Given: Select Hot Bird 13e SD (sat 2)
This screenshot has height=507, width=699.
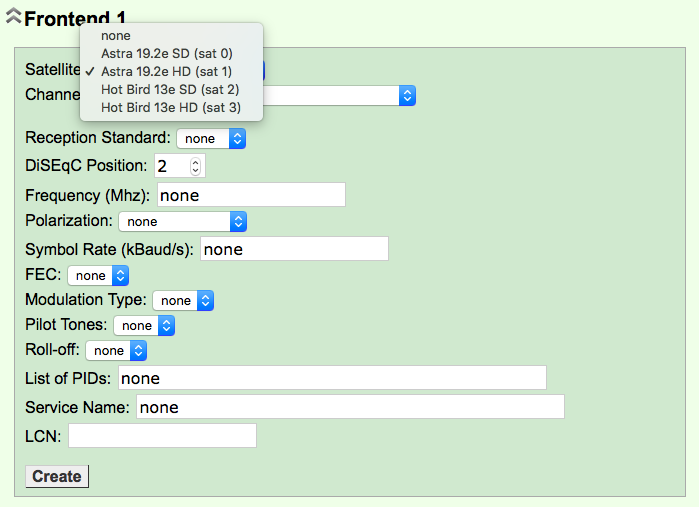Looking at the screenshot, I should tap(171, 90).
